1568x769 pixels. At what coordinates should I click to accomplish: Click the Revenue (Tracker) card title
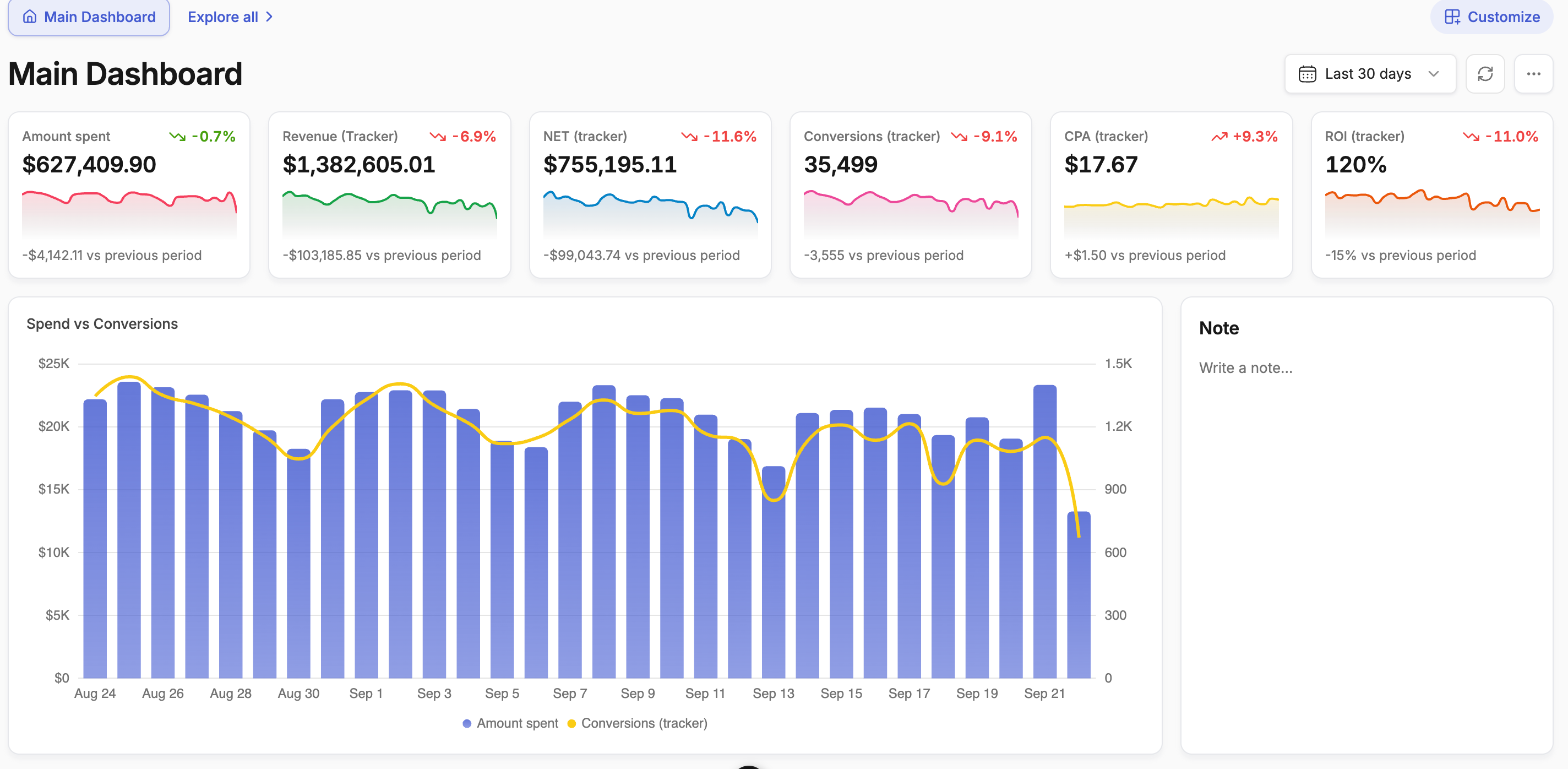coord(340,136)
